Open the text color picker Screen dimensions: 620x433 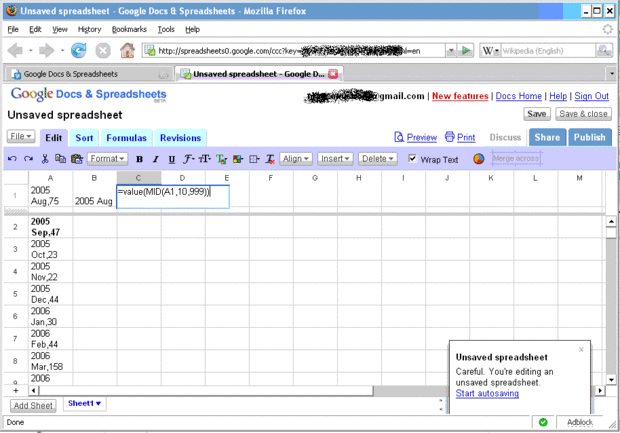click(221, 159)
